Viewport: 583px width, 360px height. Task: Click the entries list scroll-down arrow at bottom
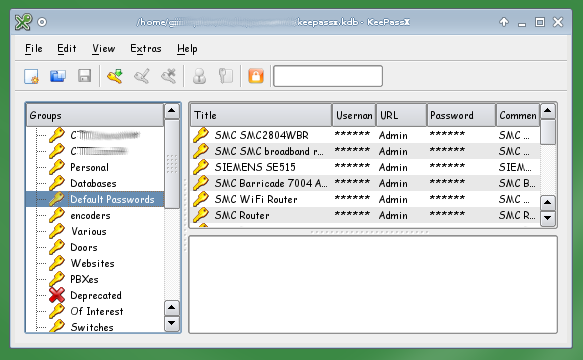[548, 218]
